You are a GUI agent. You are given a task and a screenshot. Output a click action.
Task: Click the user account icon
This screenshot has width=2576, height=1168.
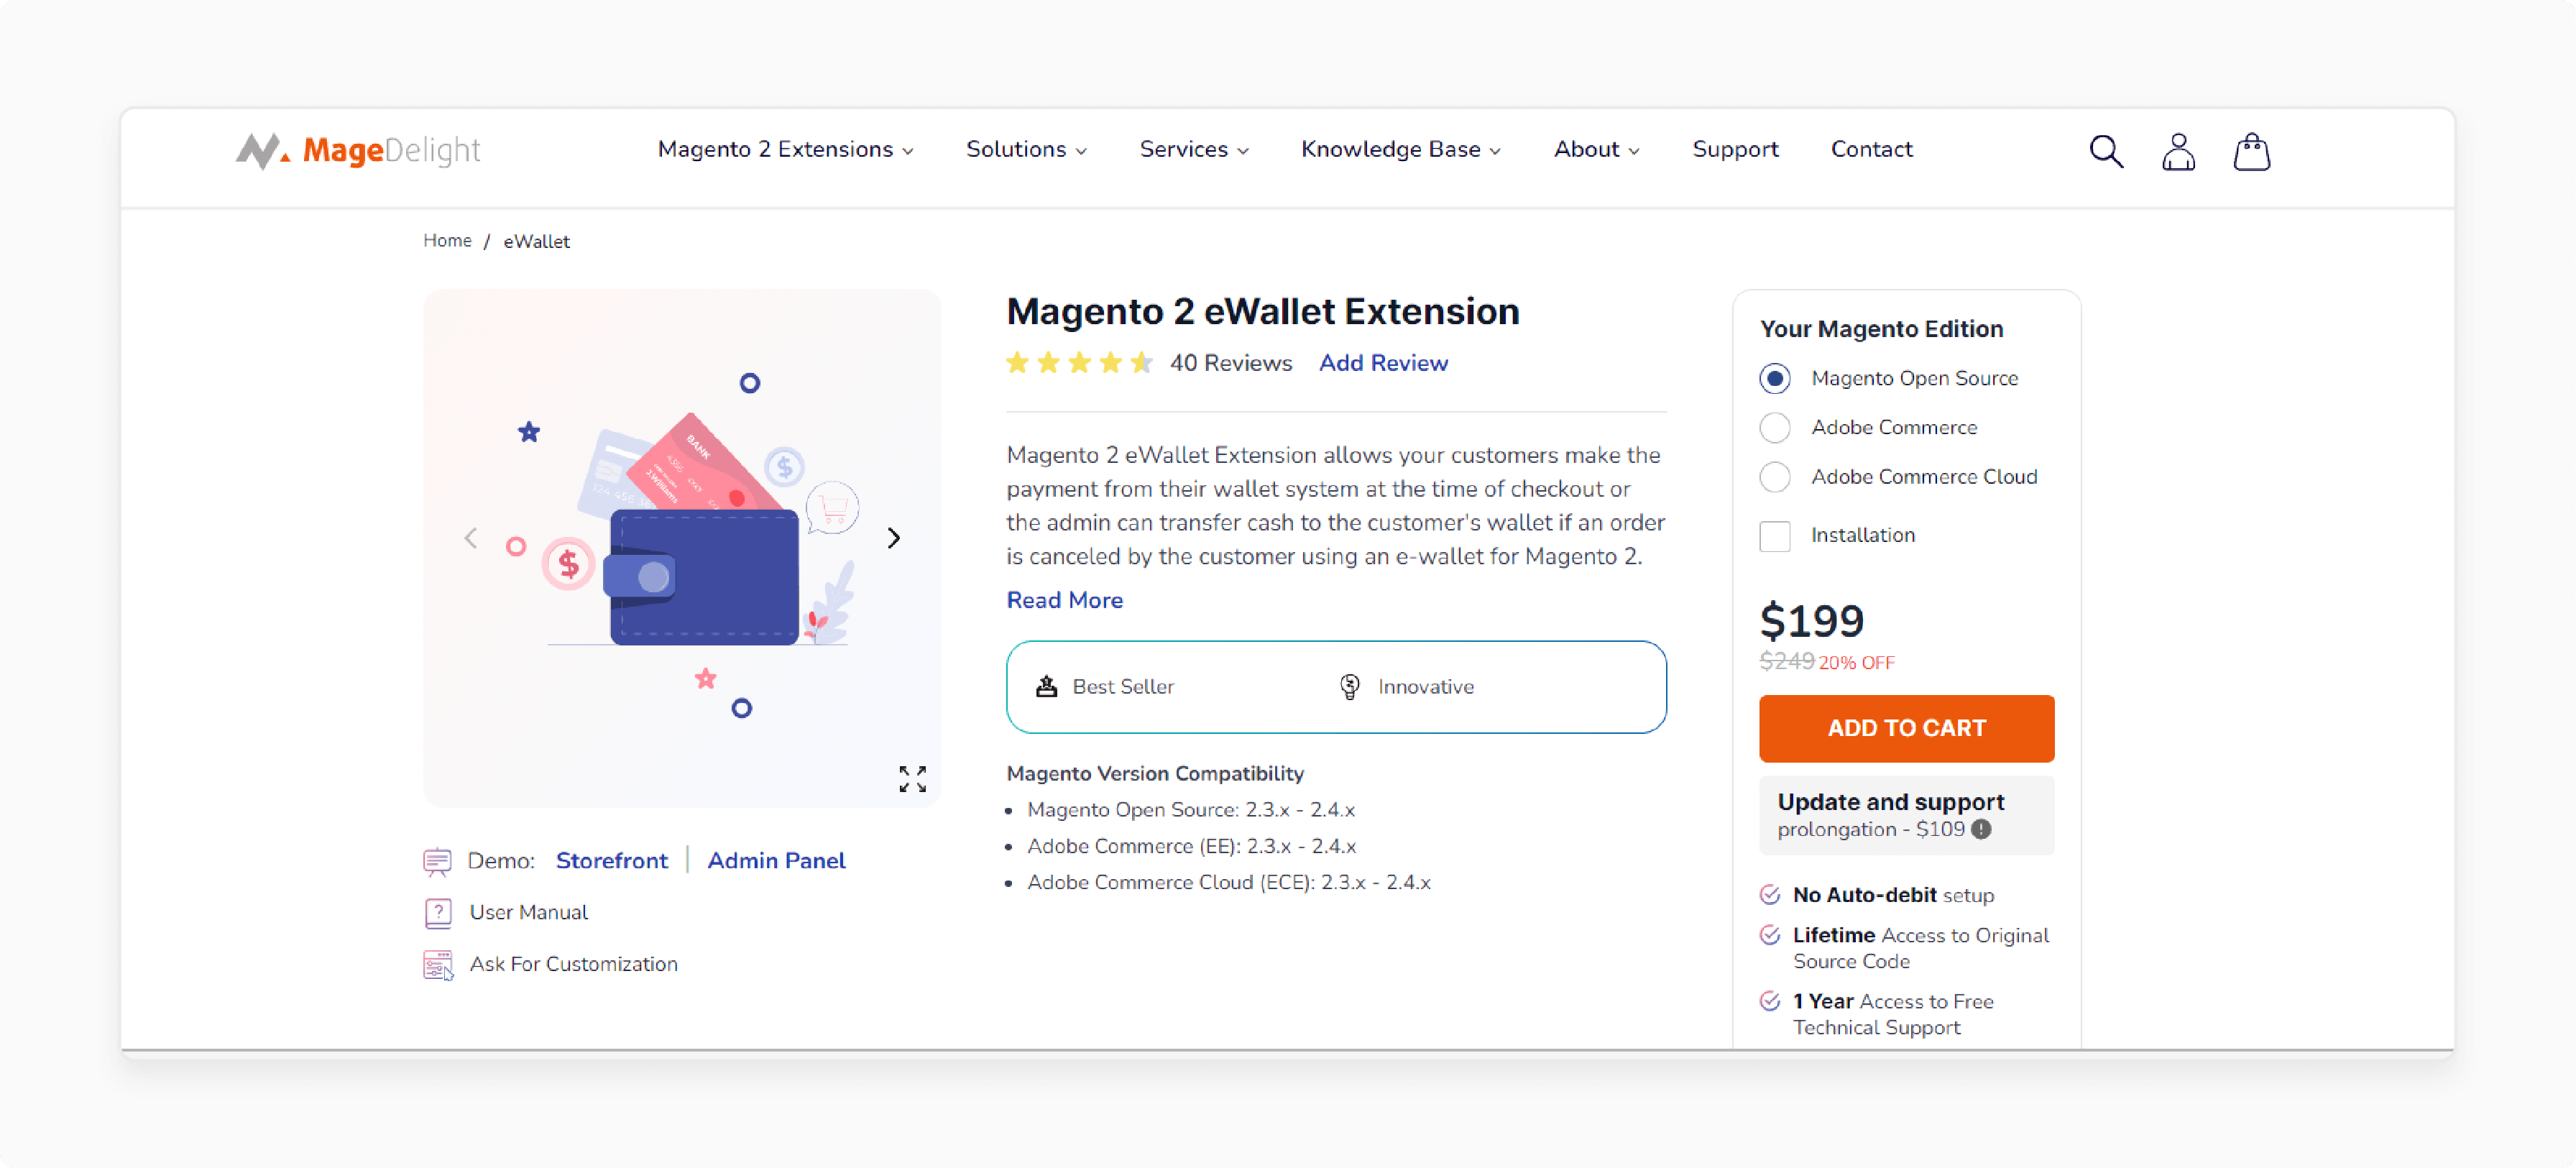(x=2179, y=148)
